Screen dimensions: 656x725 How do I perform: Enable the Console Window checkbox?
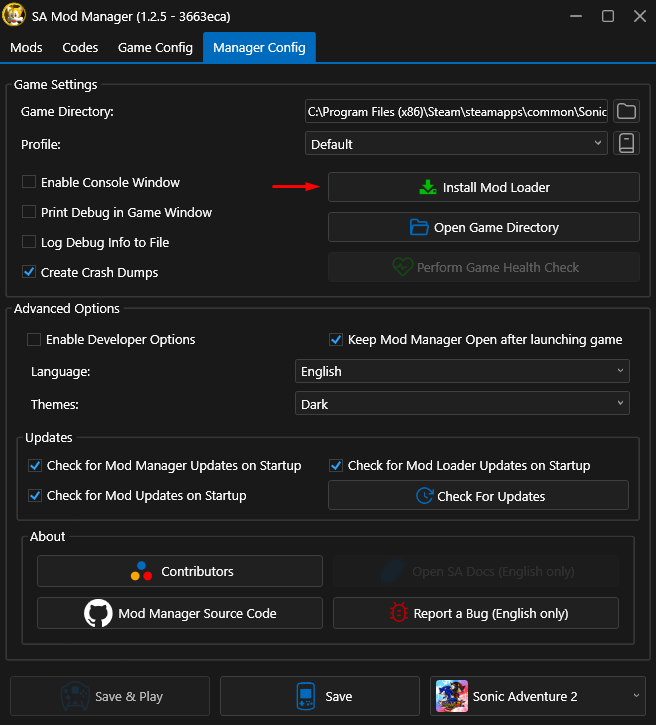pos(28,183)
